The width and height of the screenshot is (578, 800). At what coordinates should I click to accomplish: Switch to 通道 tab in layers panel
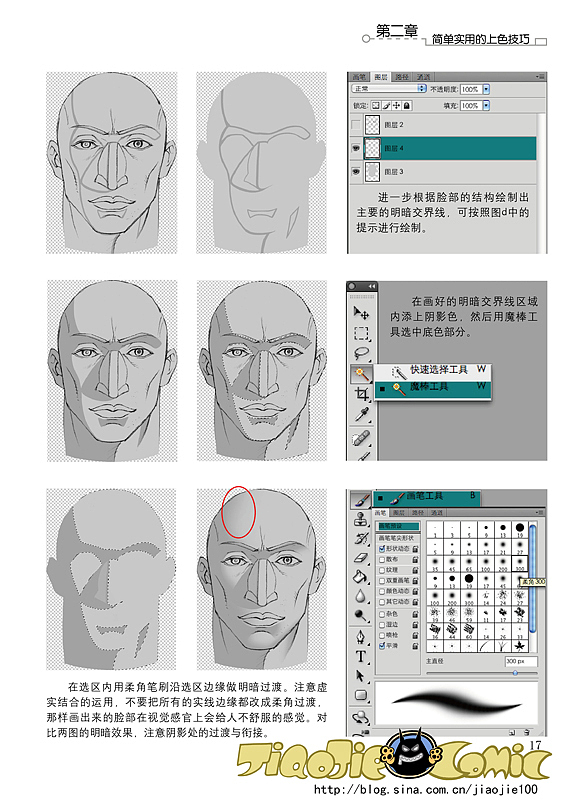pyautogui.click(x=423, y=77)
